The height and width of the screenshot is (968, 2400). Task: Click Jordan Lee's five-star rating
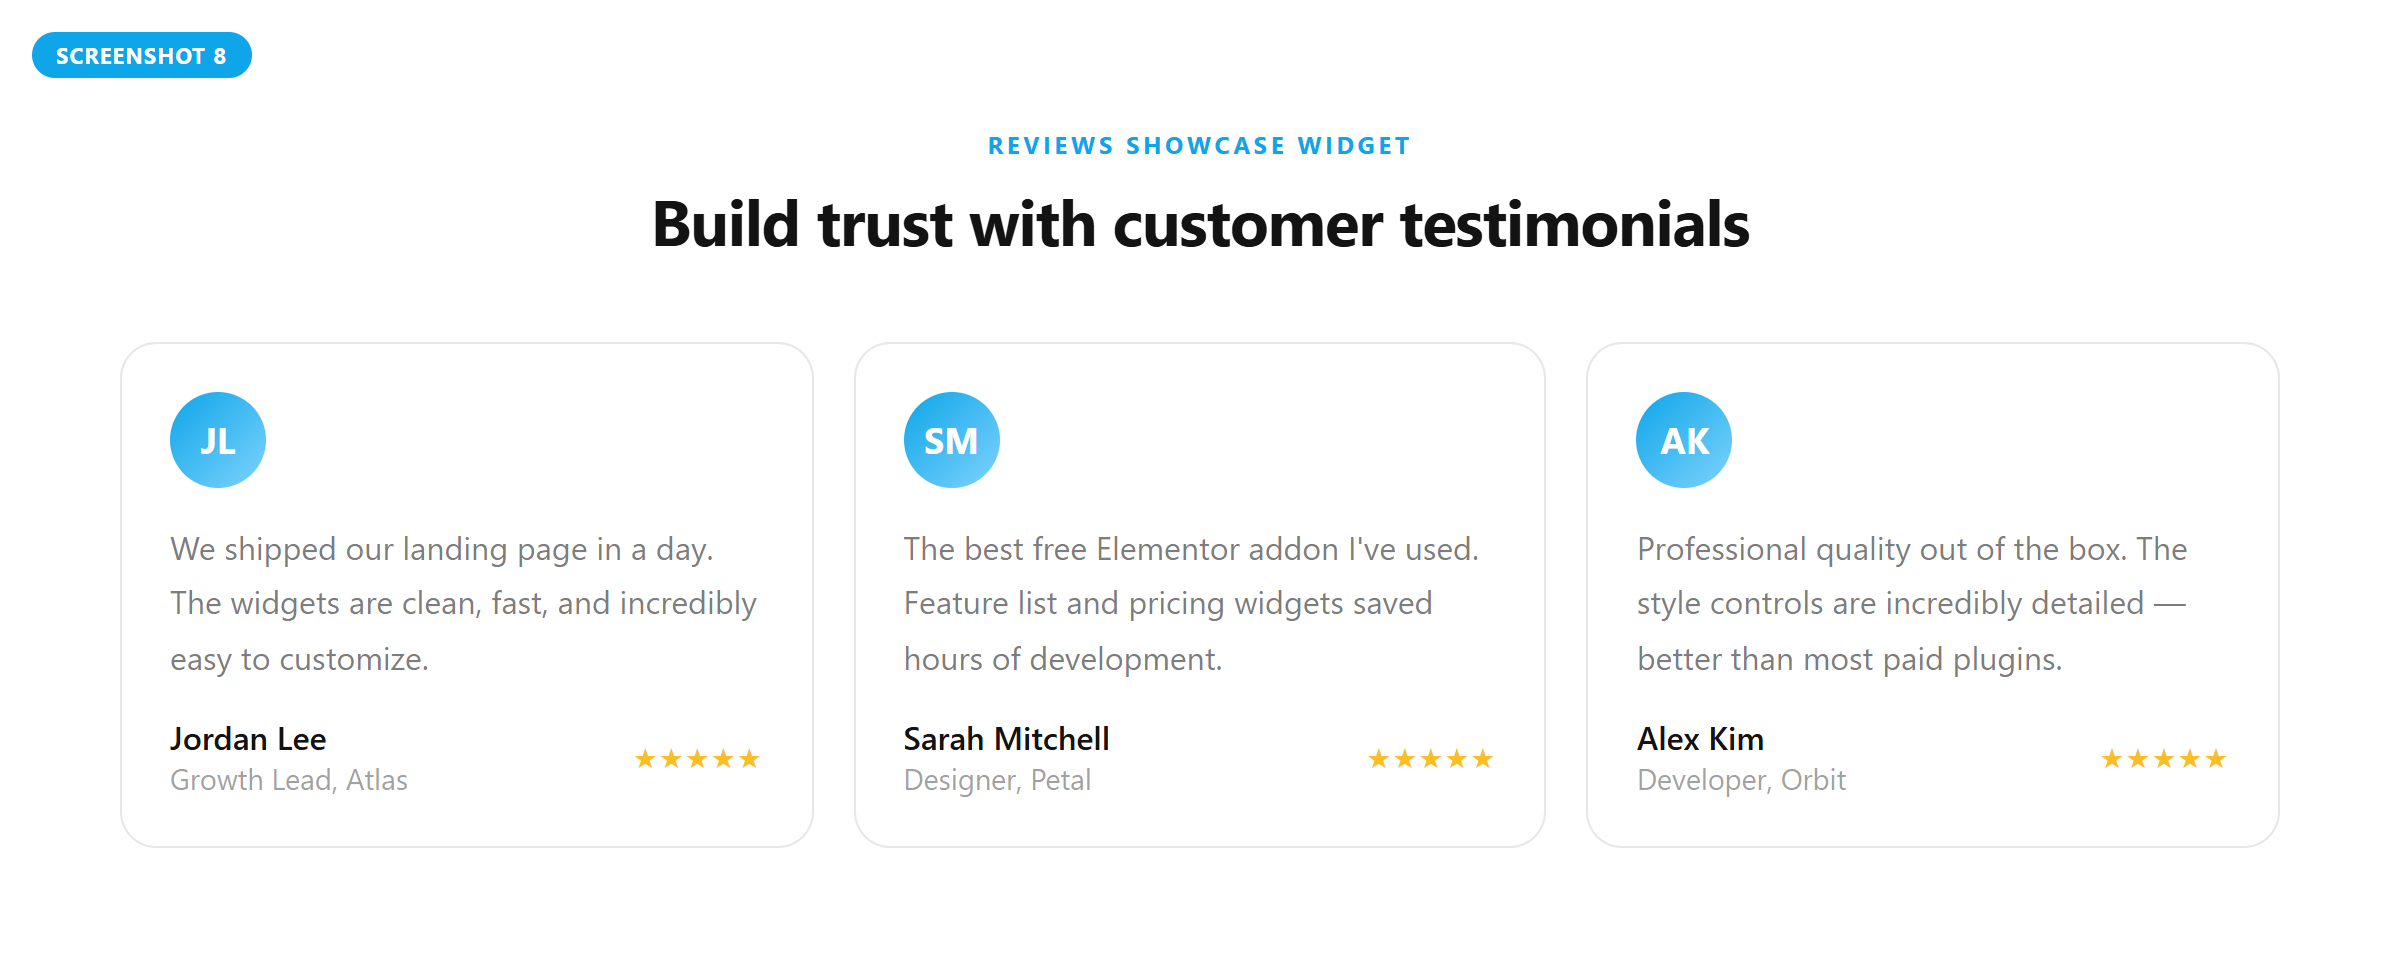(x=697, y=759)
